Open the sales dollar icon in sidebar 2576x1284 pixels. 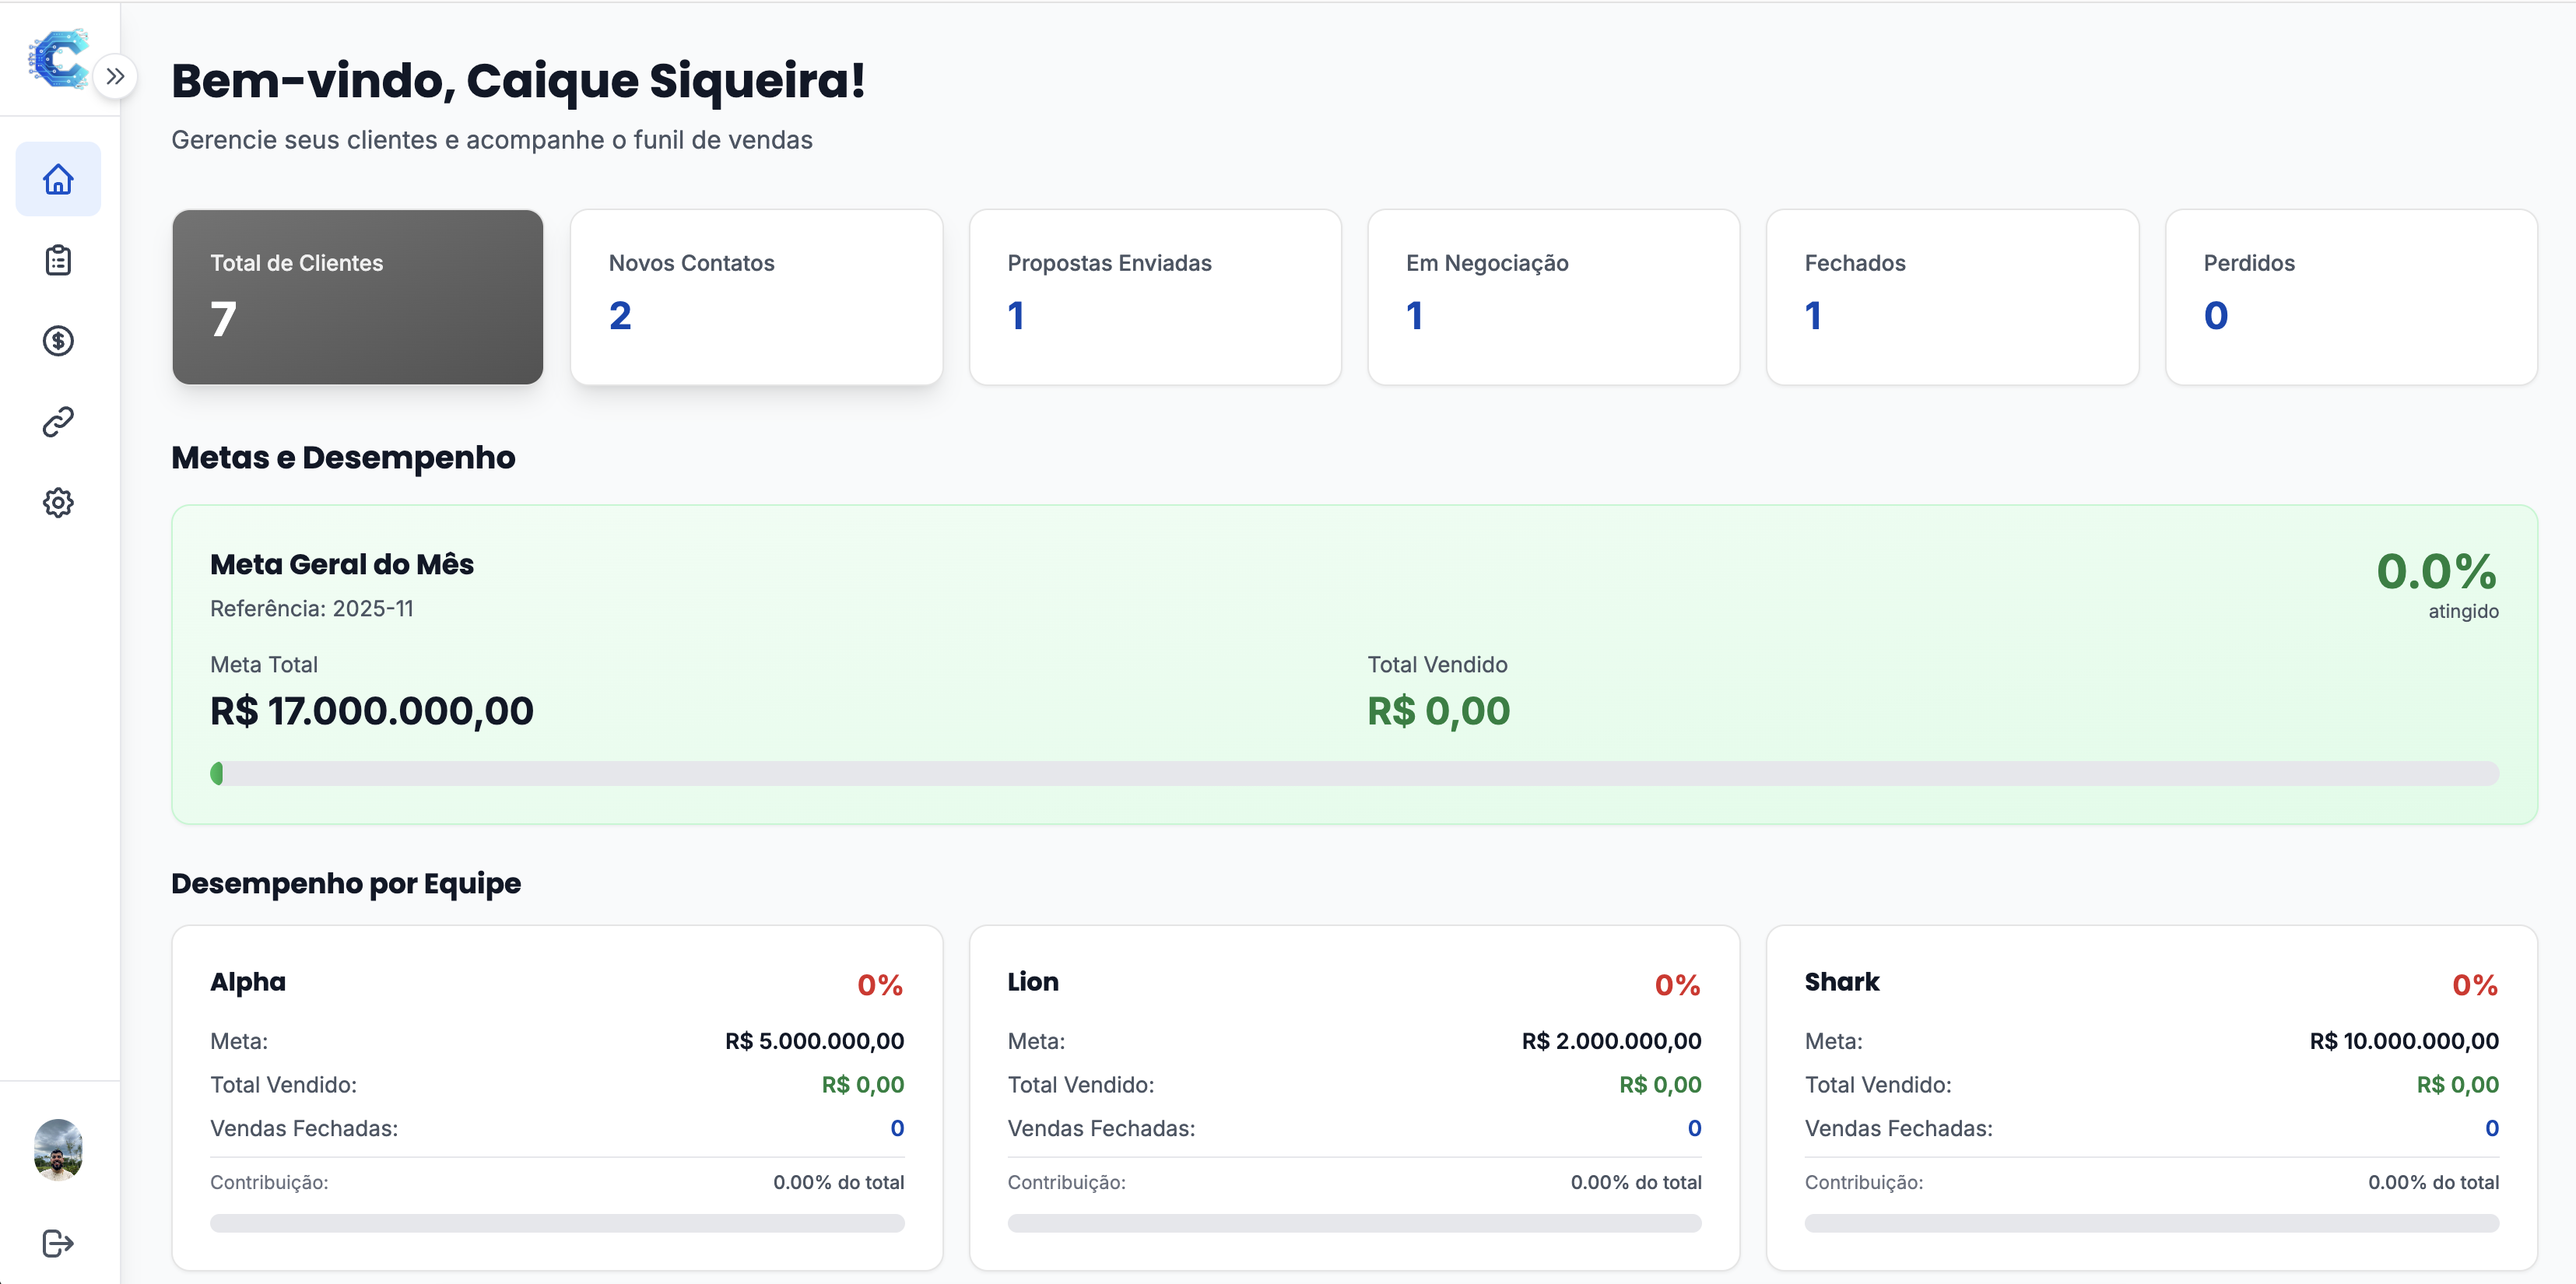point(58,341)
